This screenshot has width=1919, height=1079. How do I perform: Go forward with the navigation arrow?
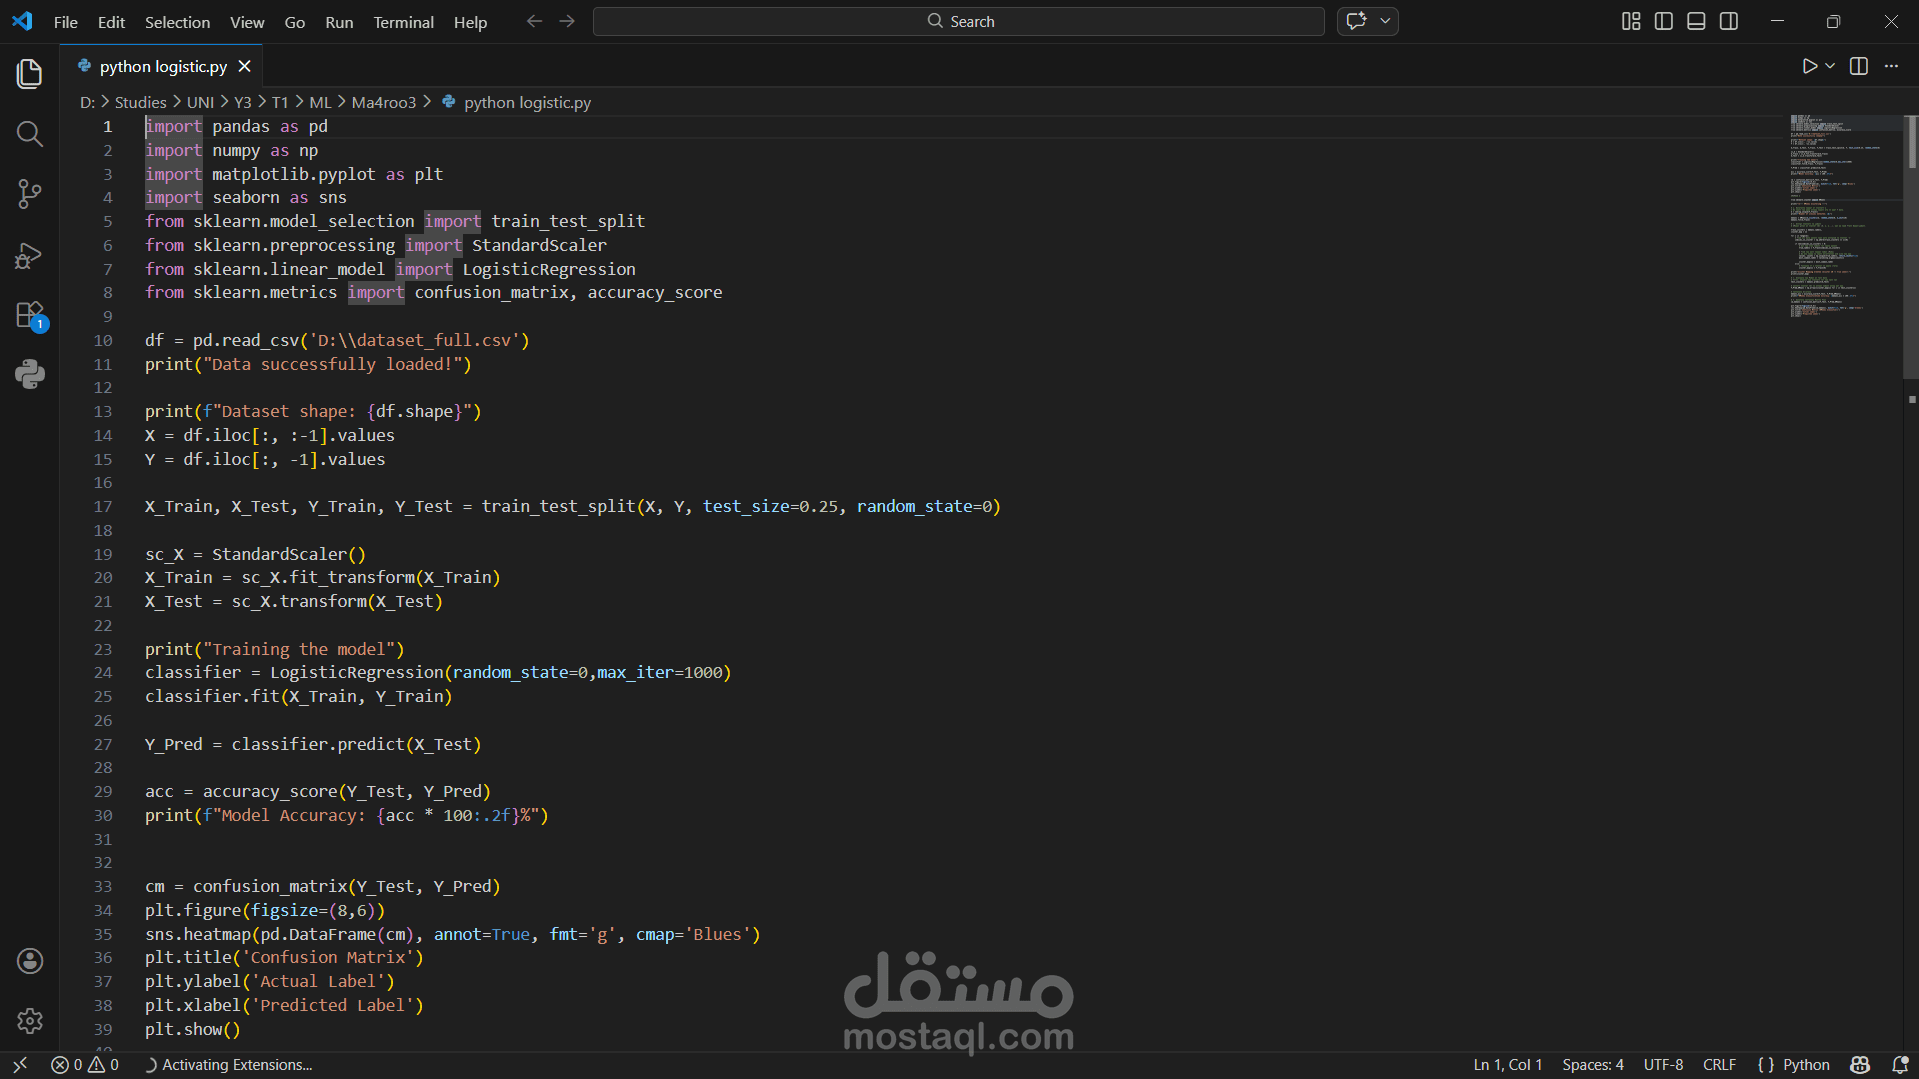[567, 21]
